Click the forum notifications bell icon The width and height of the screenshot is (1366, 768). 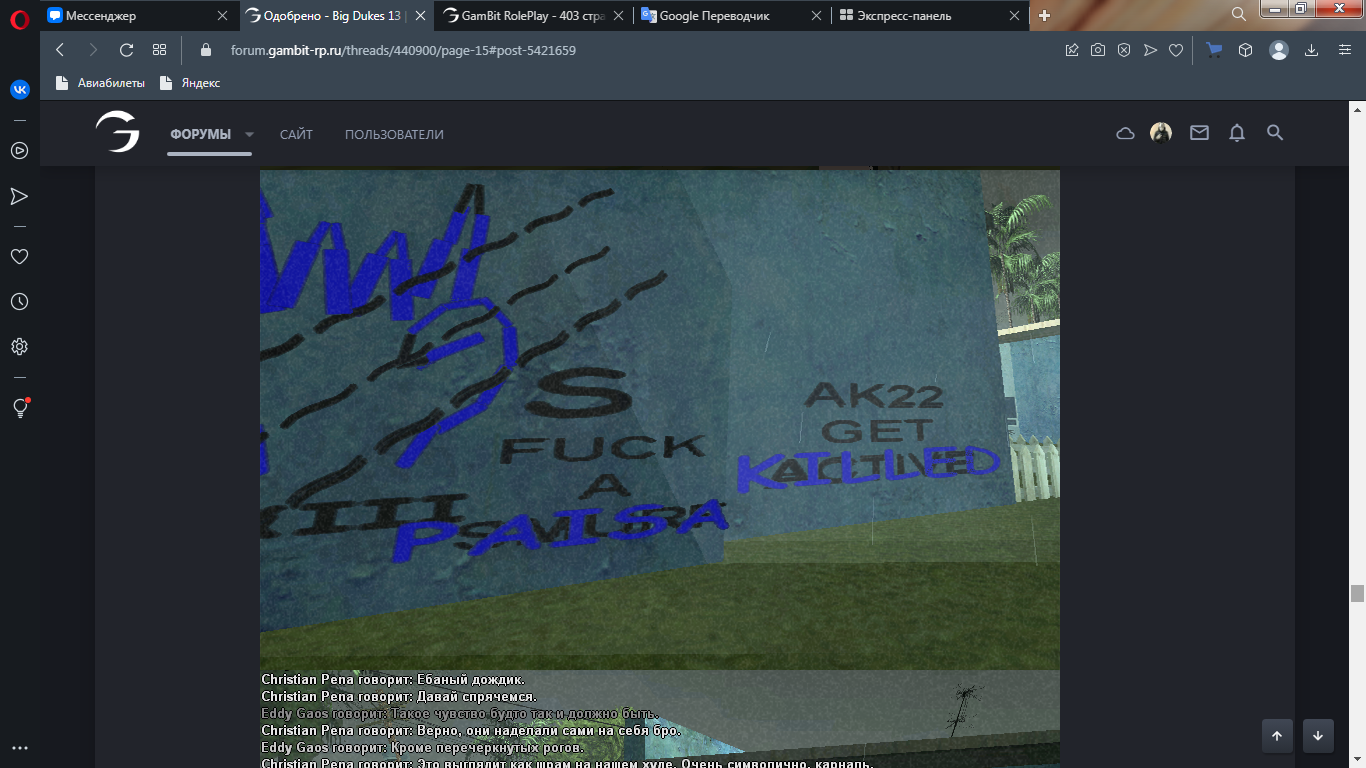1237,133
